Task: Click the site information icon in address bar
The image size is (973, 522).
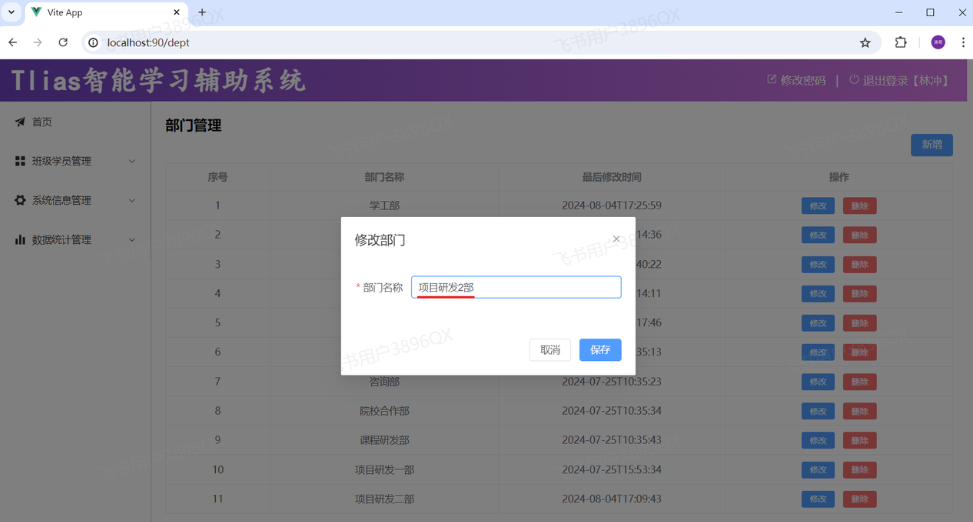Action: click(93, 42)
